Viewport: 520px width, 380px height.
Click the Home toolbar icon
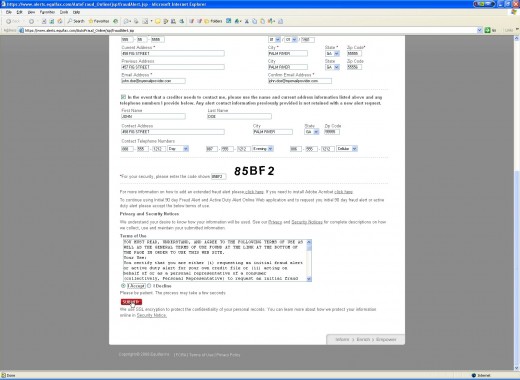click(60, 21)
